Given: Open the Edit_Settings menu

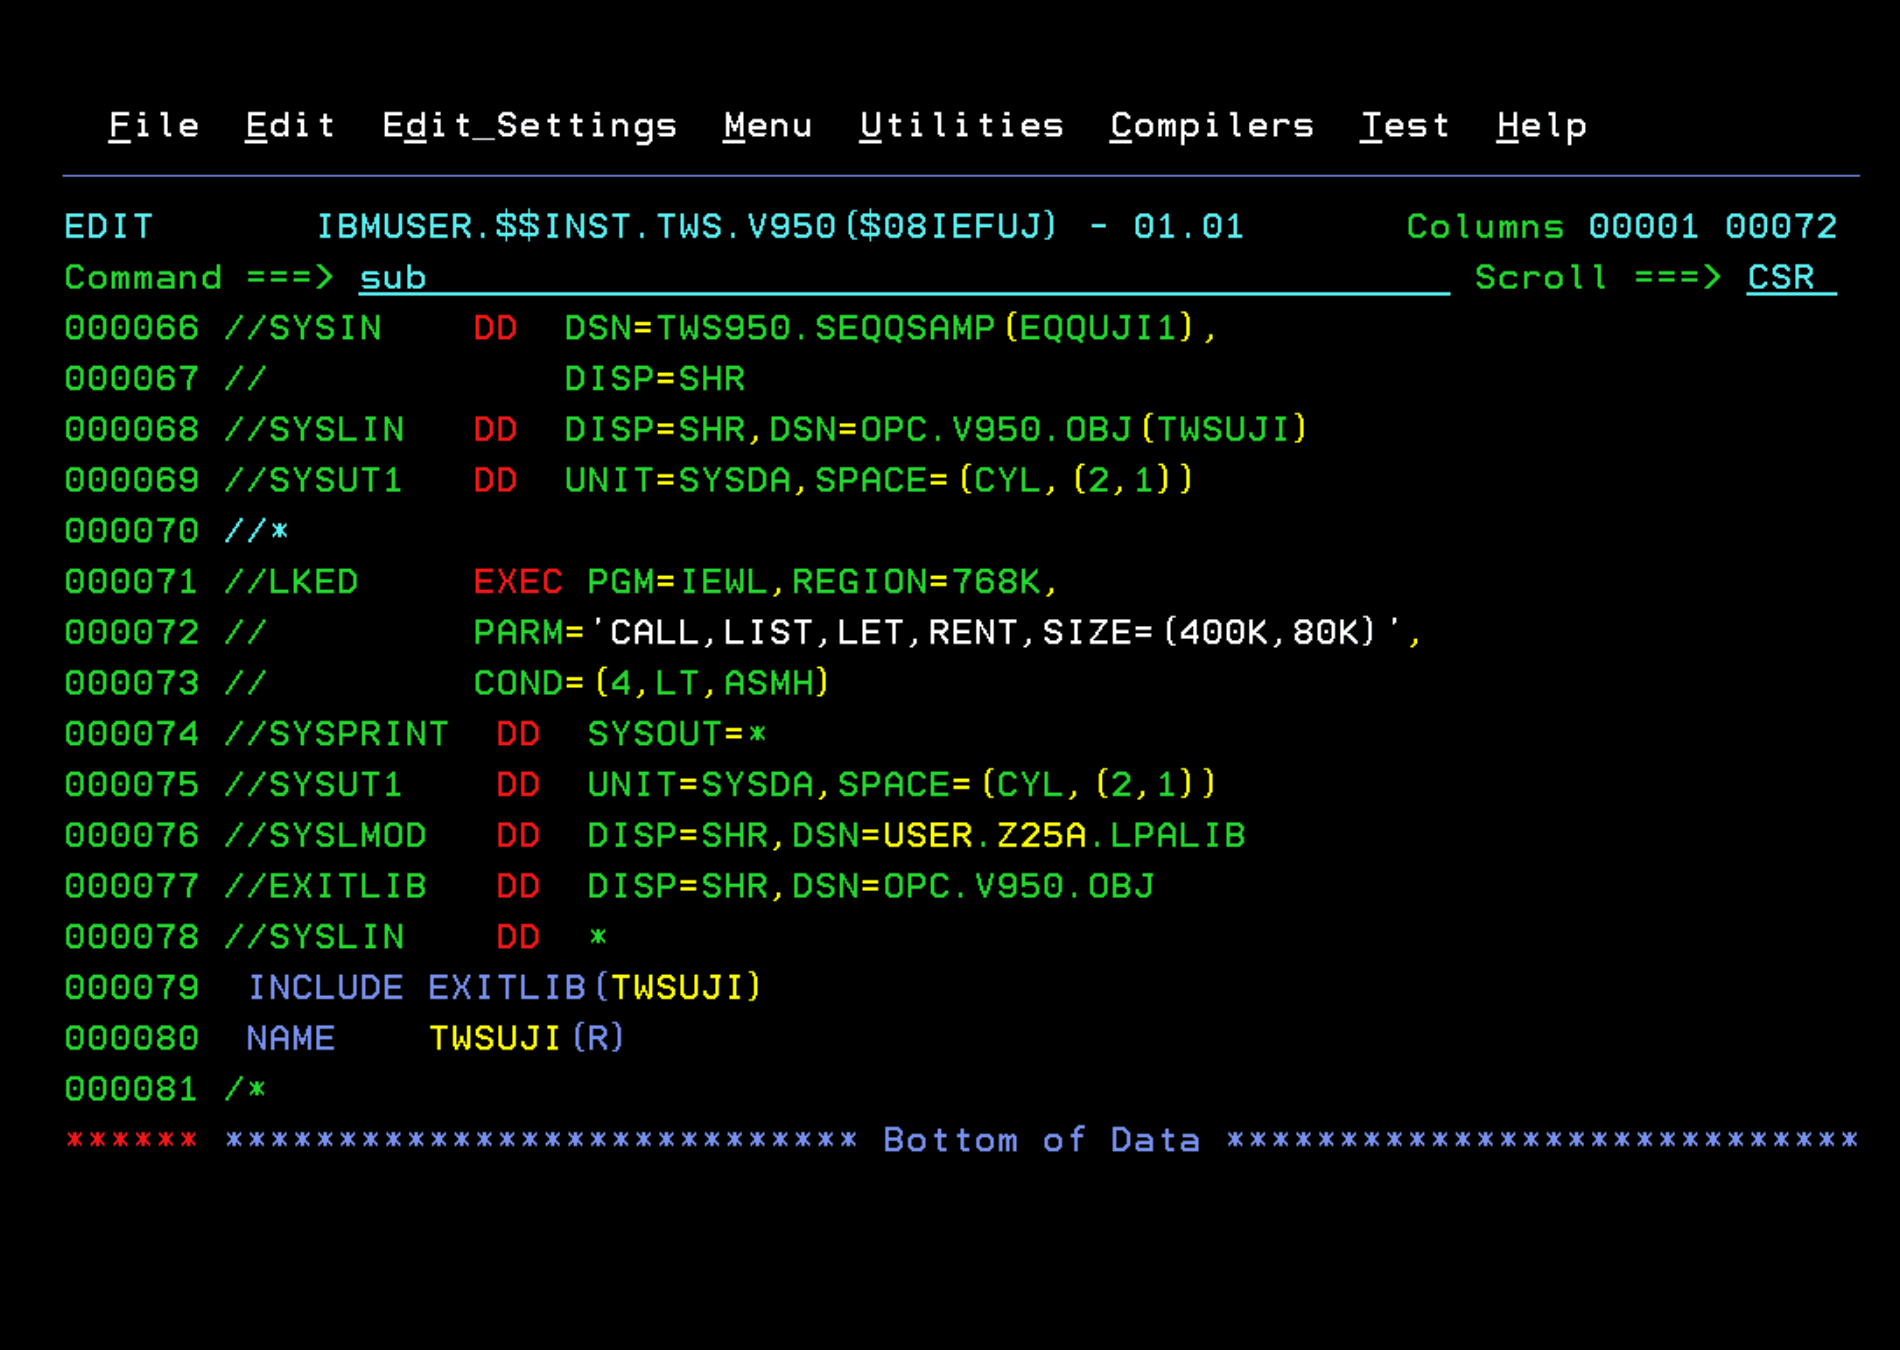Looking at the screenshot, I should 529,126.
